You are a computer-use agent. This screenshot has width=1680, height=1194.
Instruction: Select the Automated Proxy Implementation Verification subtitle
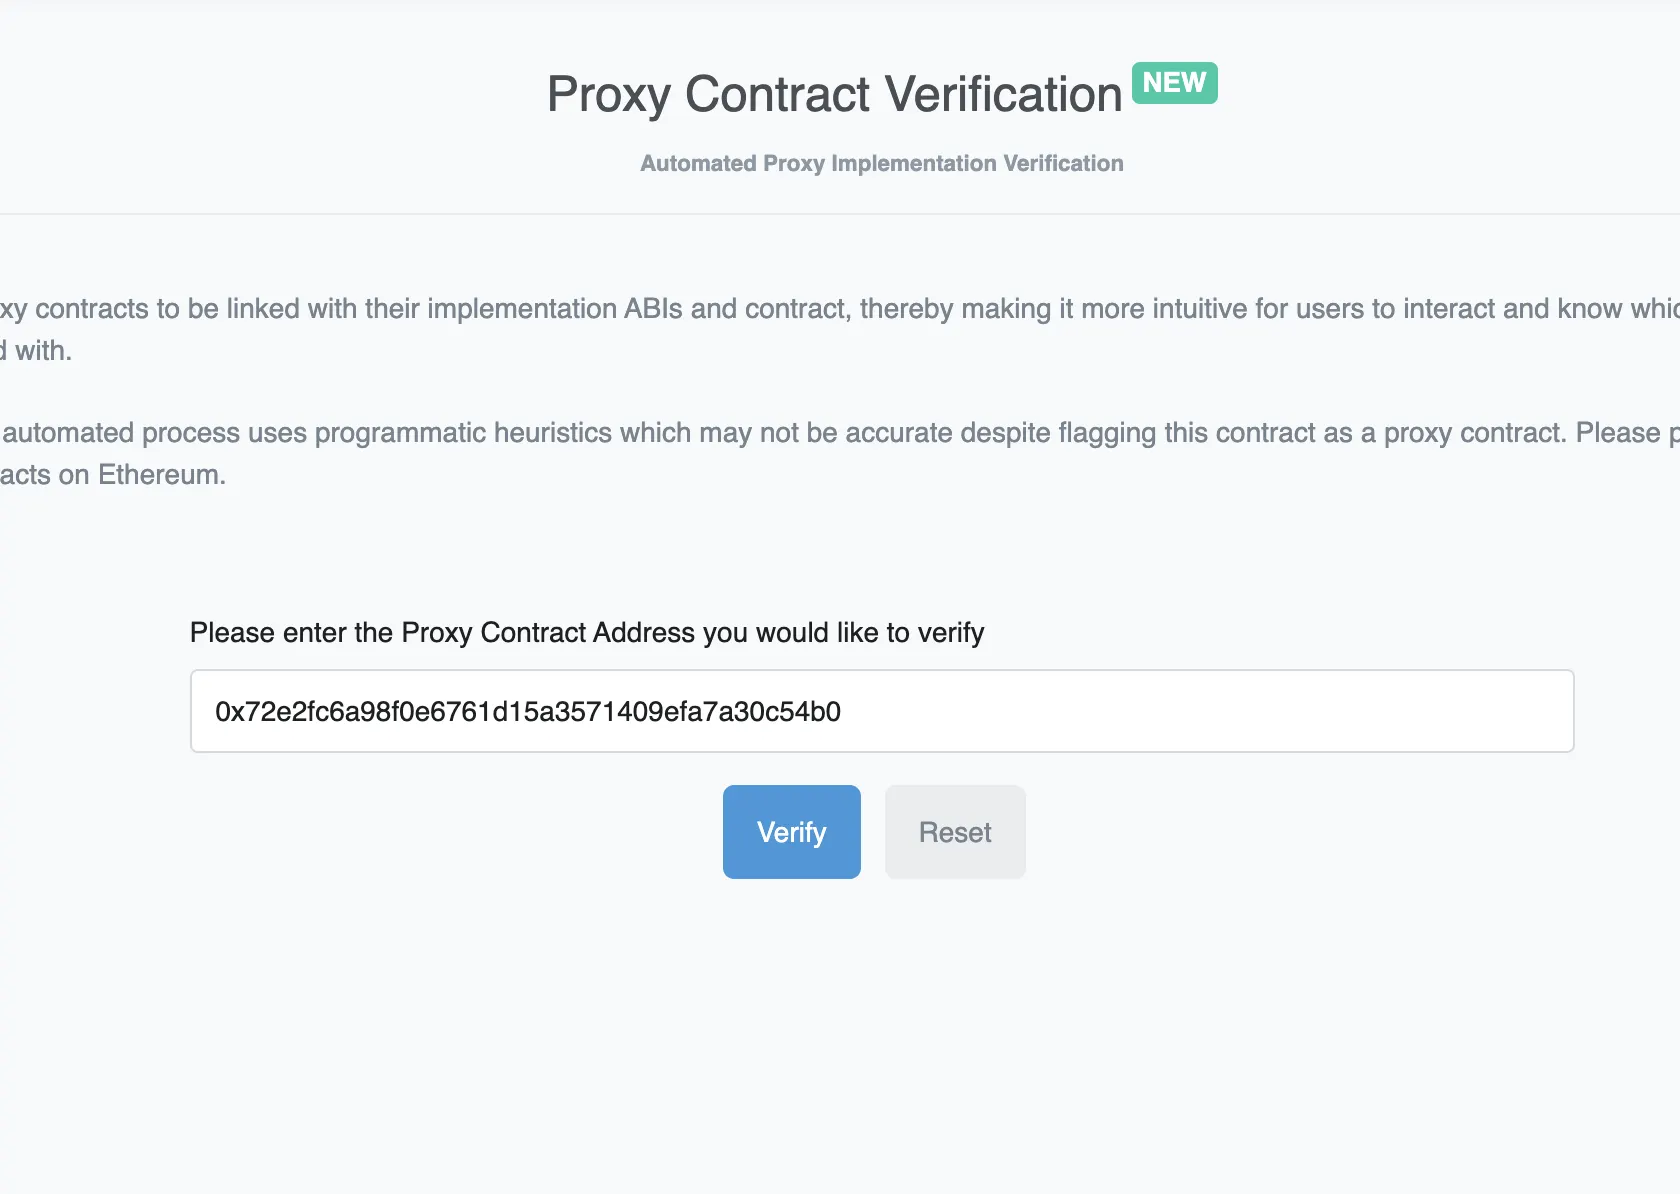881,163
